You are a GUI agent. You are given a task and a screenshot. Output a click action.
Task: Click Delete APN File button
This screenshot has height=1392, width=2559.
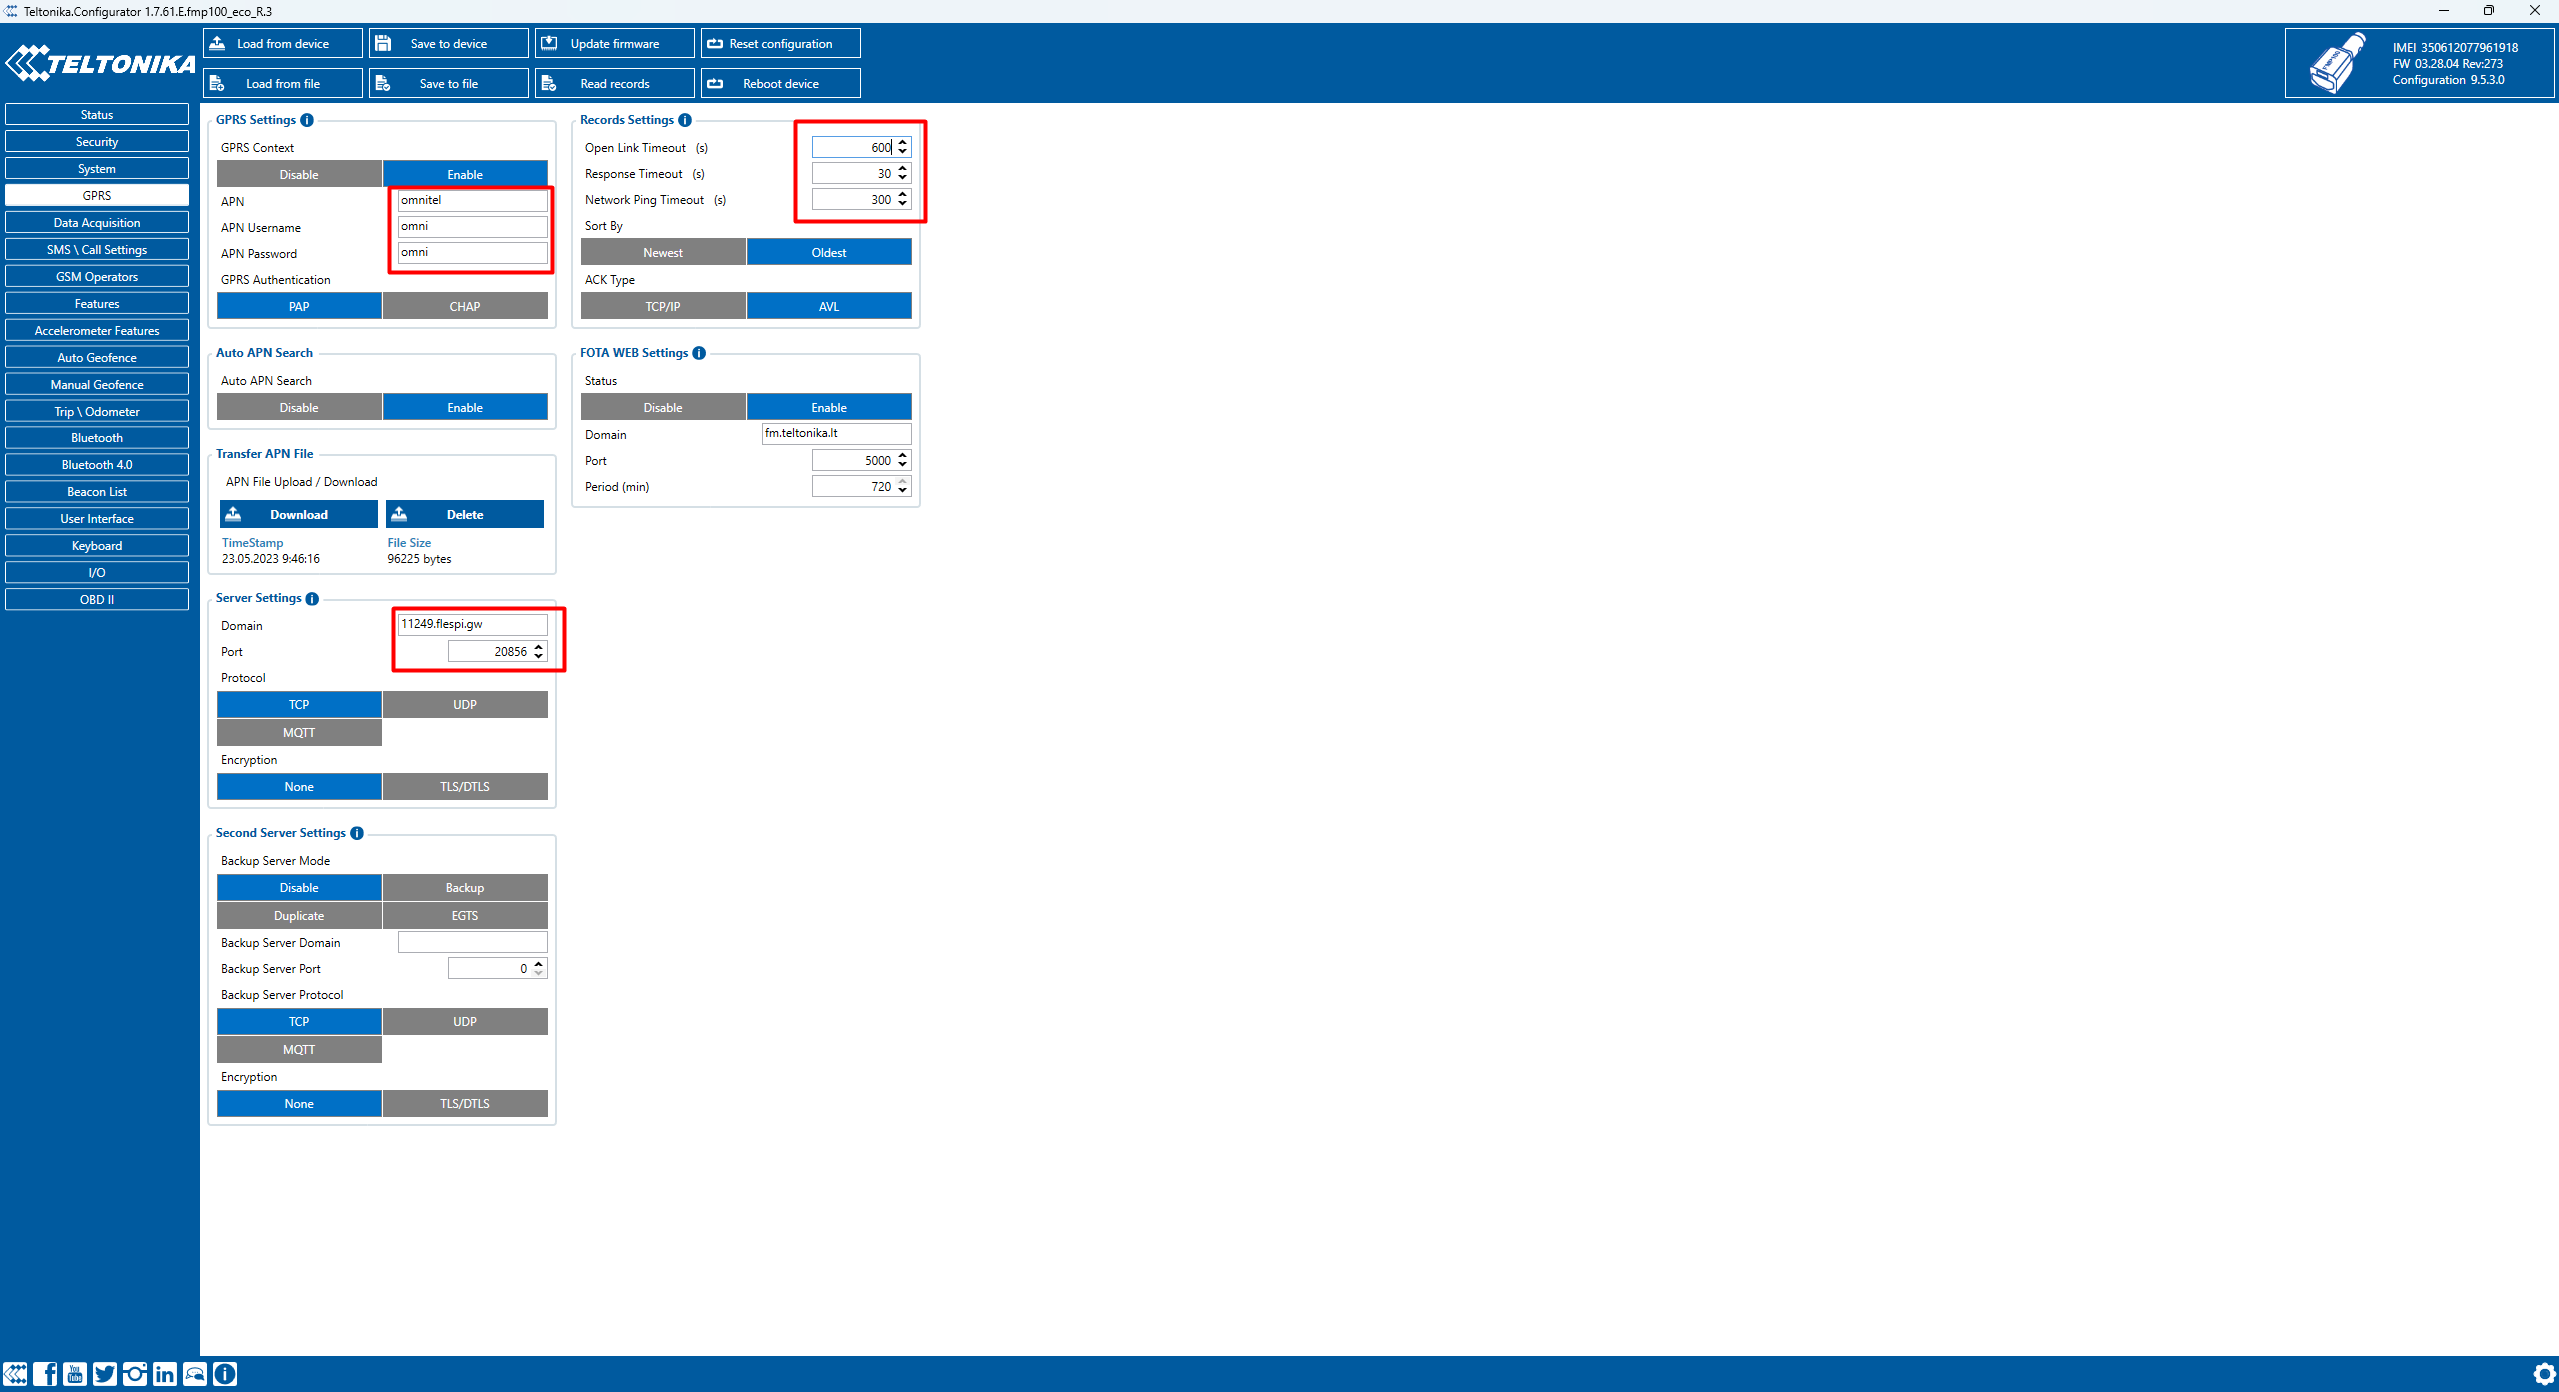point(466,514)
